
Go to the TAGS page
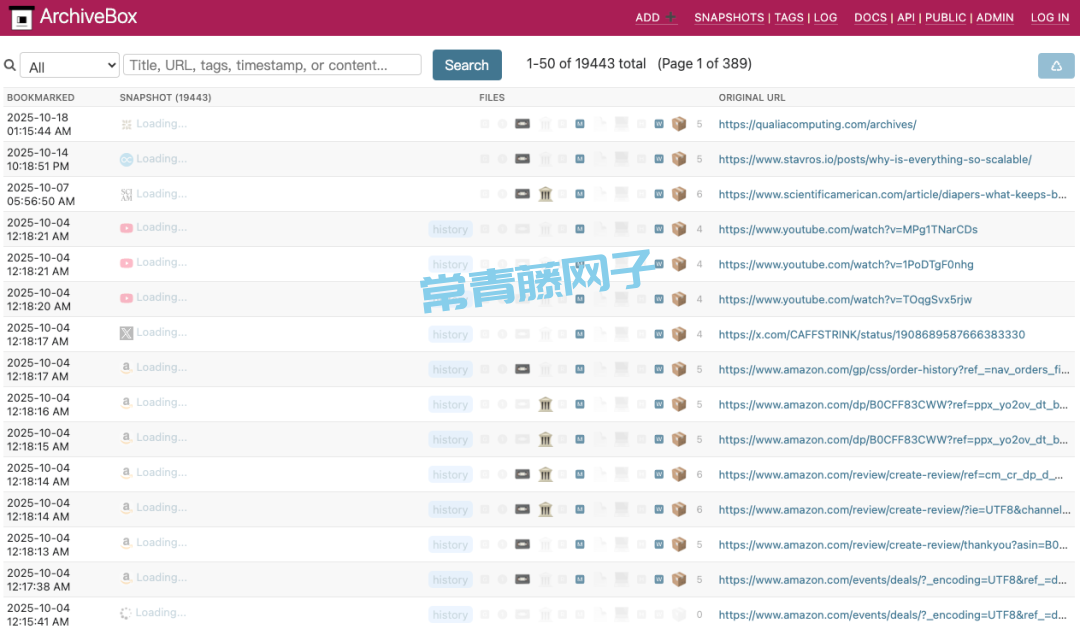[788, 17]
